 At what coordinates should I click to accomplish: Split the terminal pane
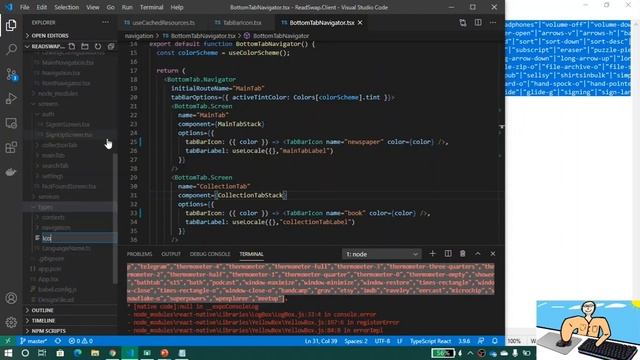pyautogui.click(x=448, y=253)
